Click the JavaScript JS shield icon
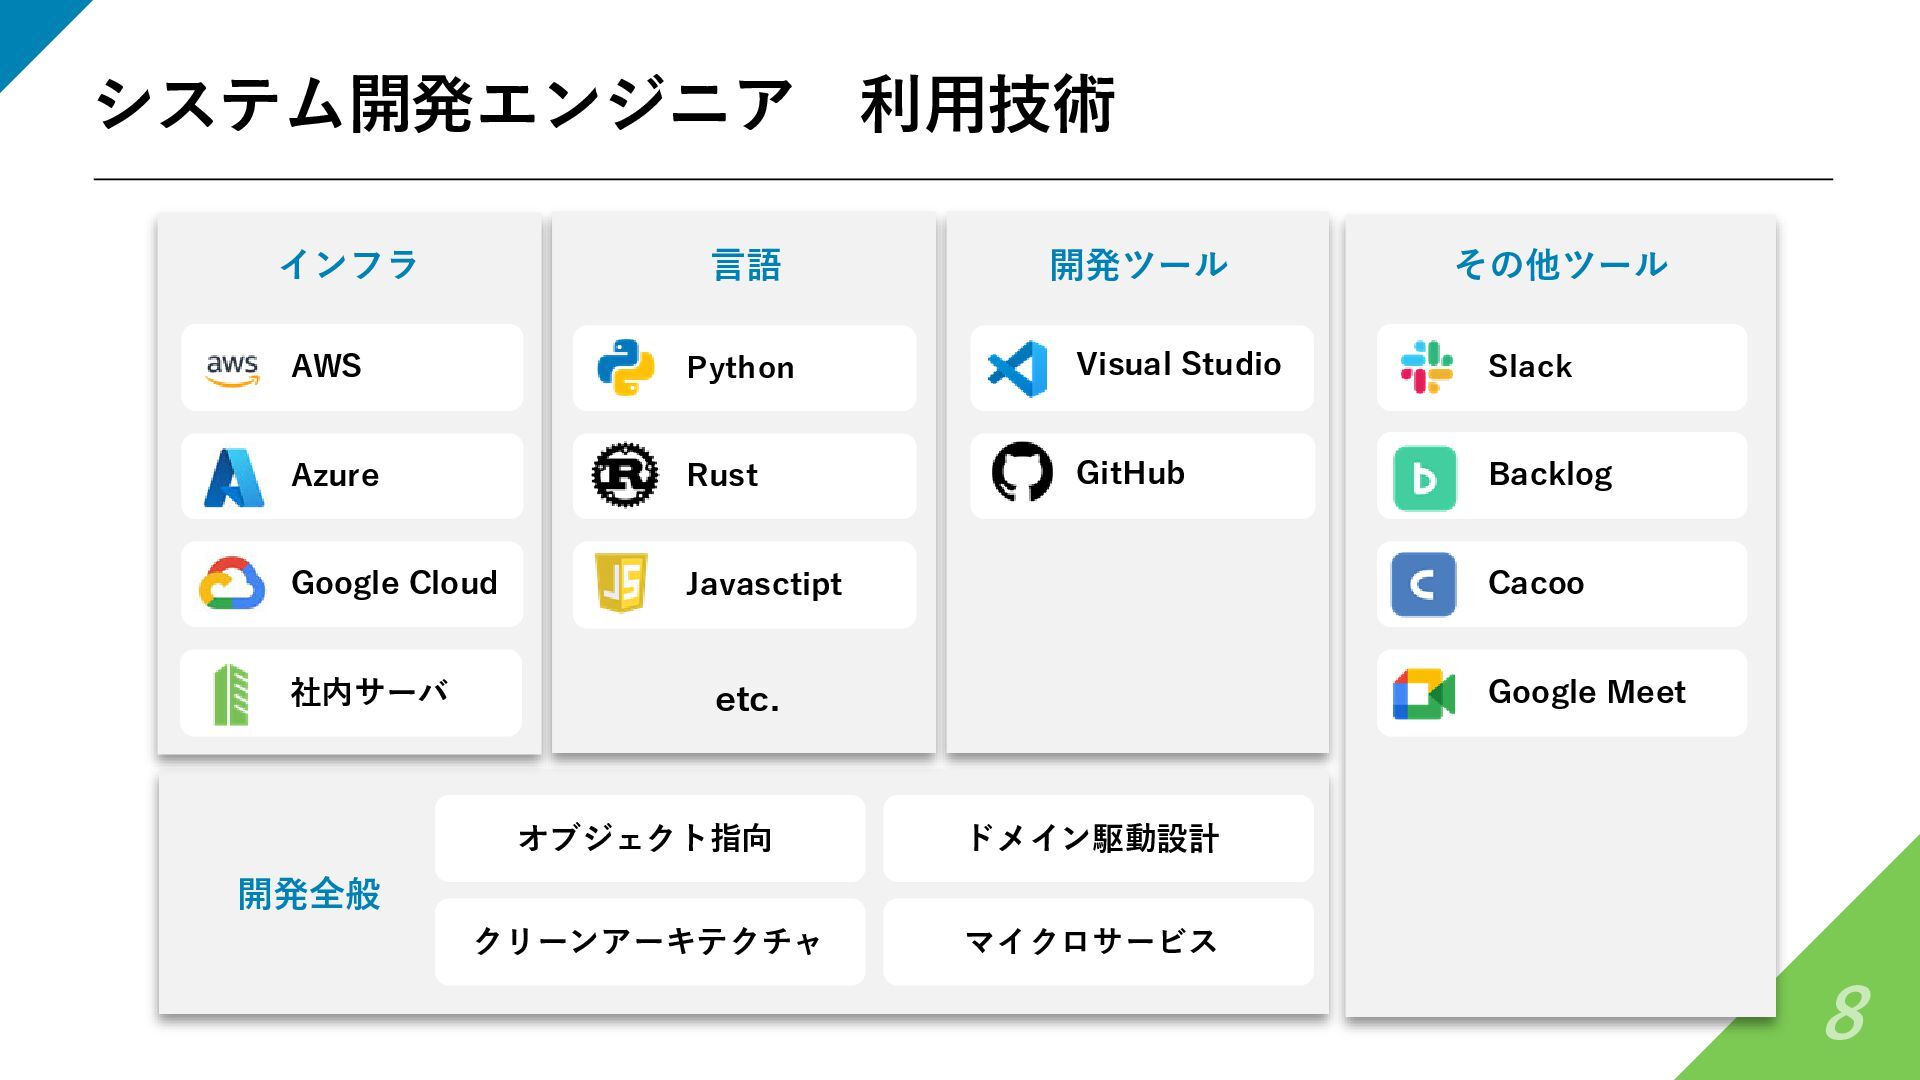Image resolution: width=1920 pixels, height=1080 pixels. point(621,583)
